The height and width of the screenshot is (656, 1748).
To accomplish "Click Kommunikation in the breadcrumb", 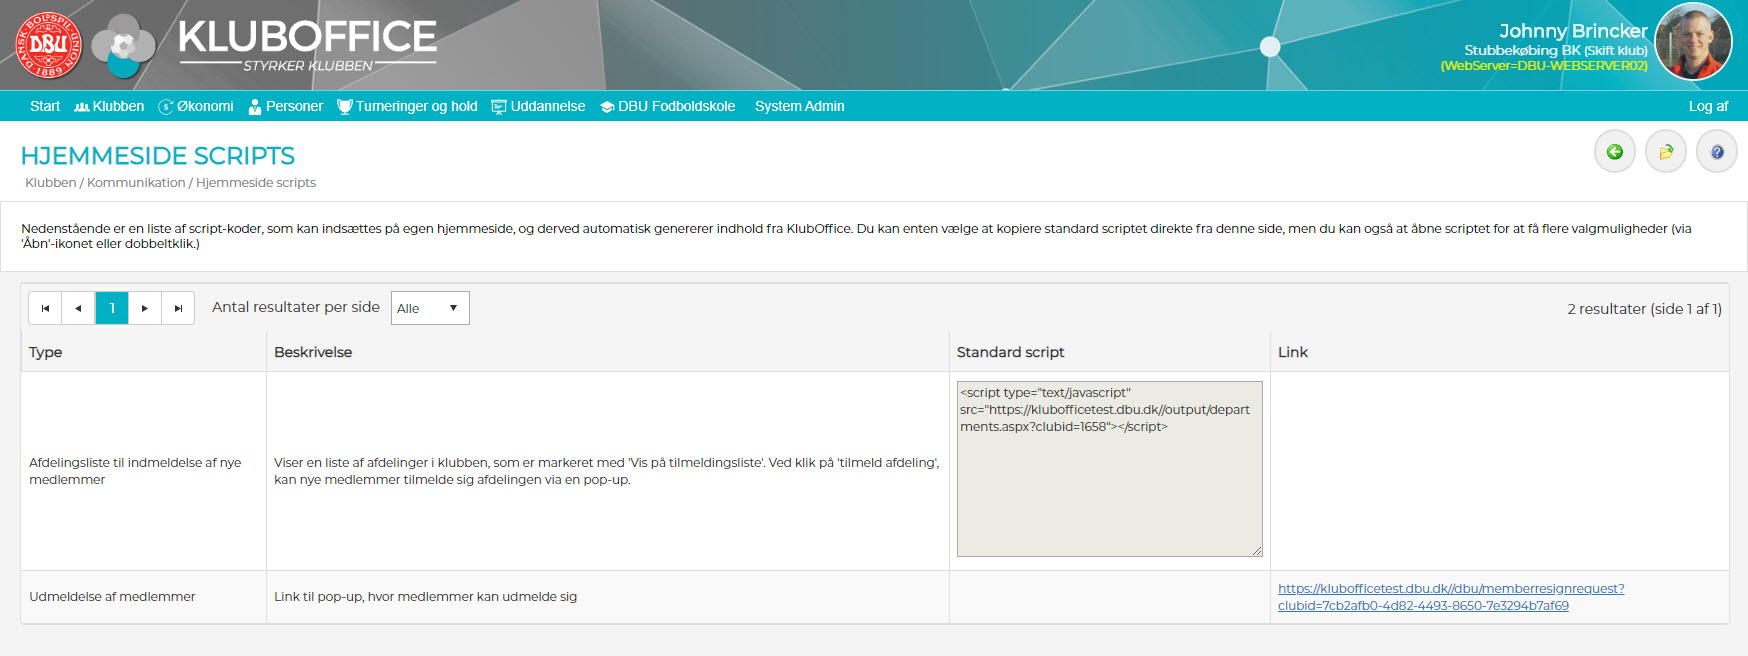I will point(136,183).
